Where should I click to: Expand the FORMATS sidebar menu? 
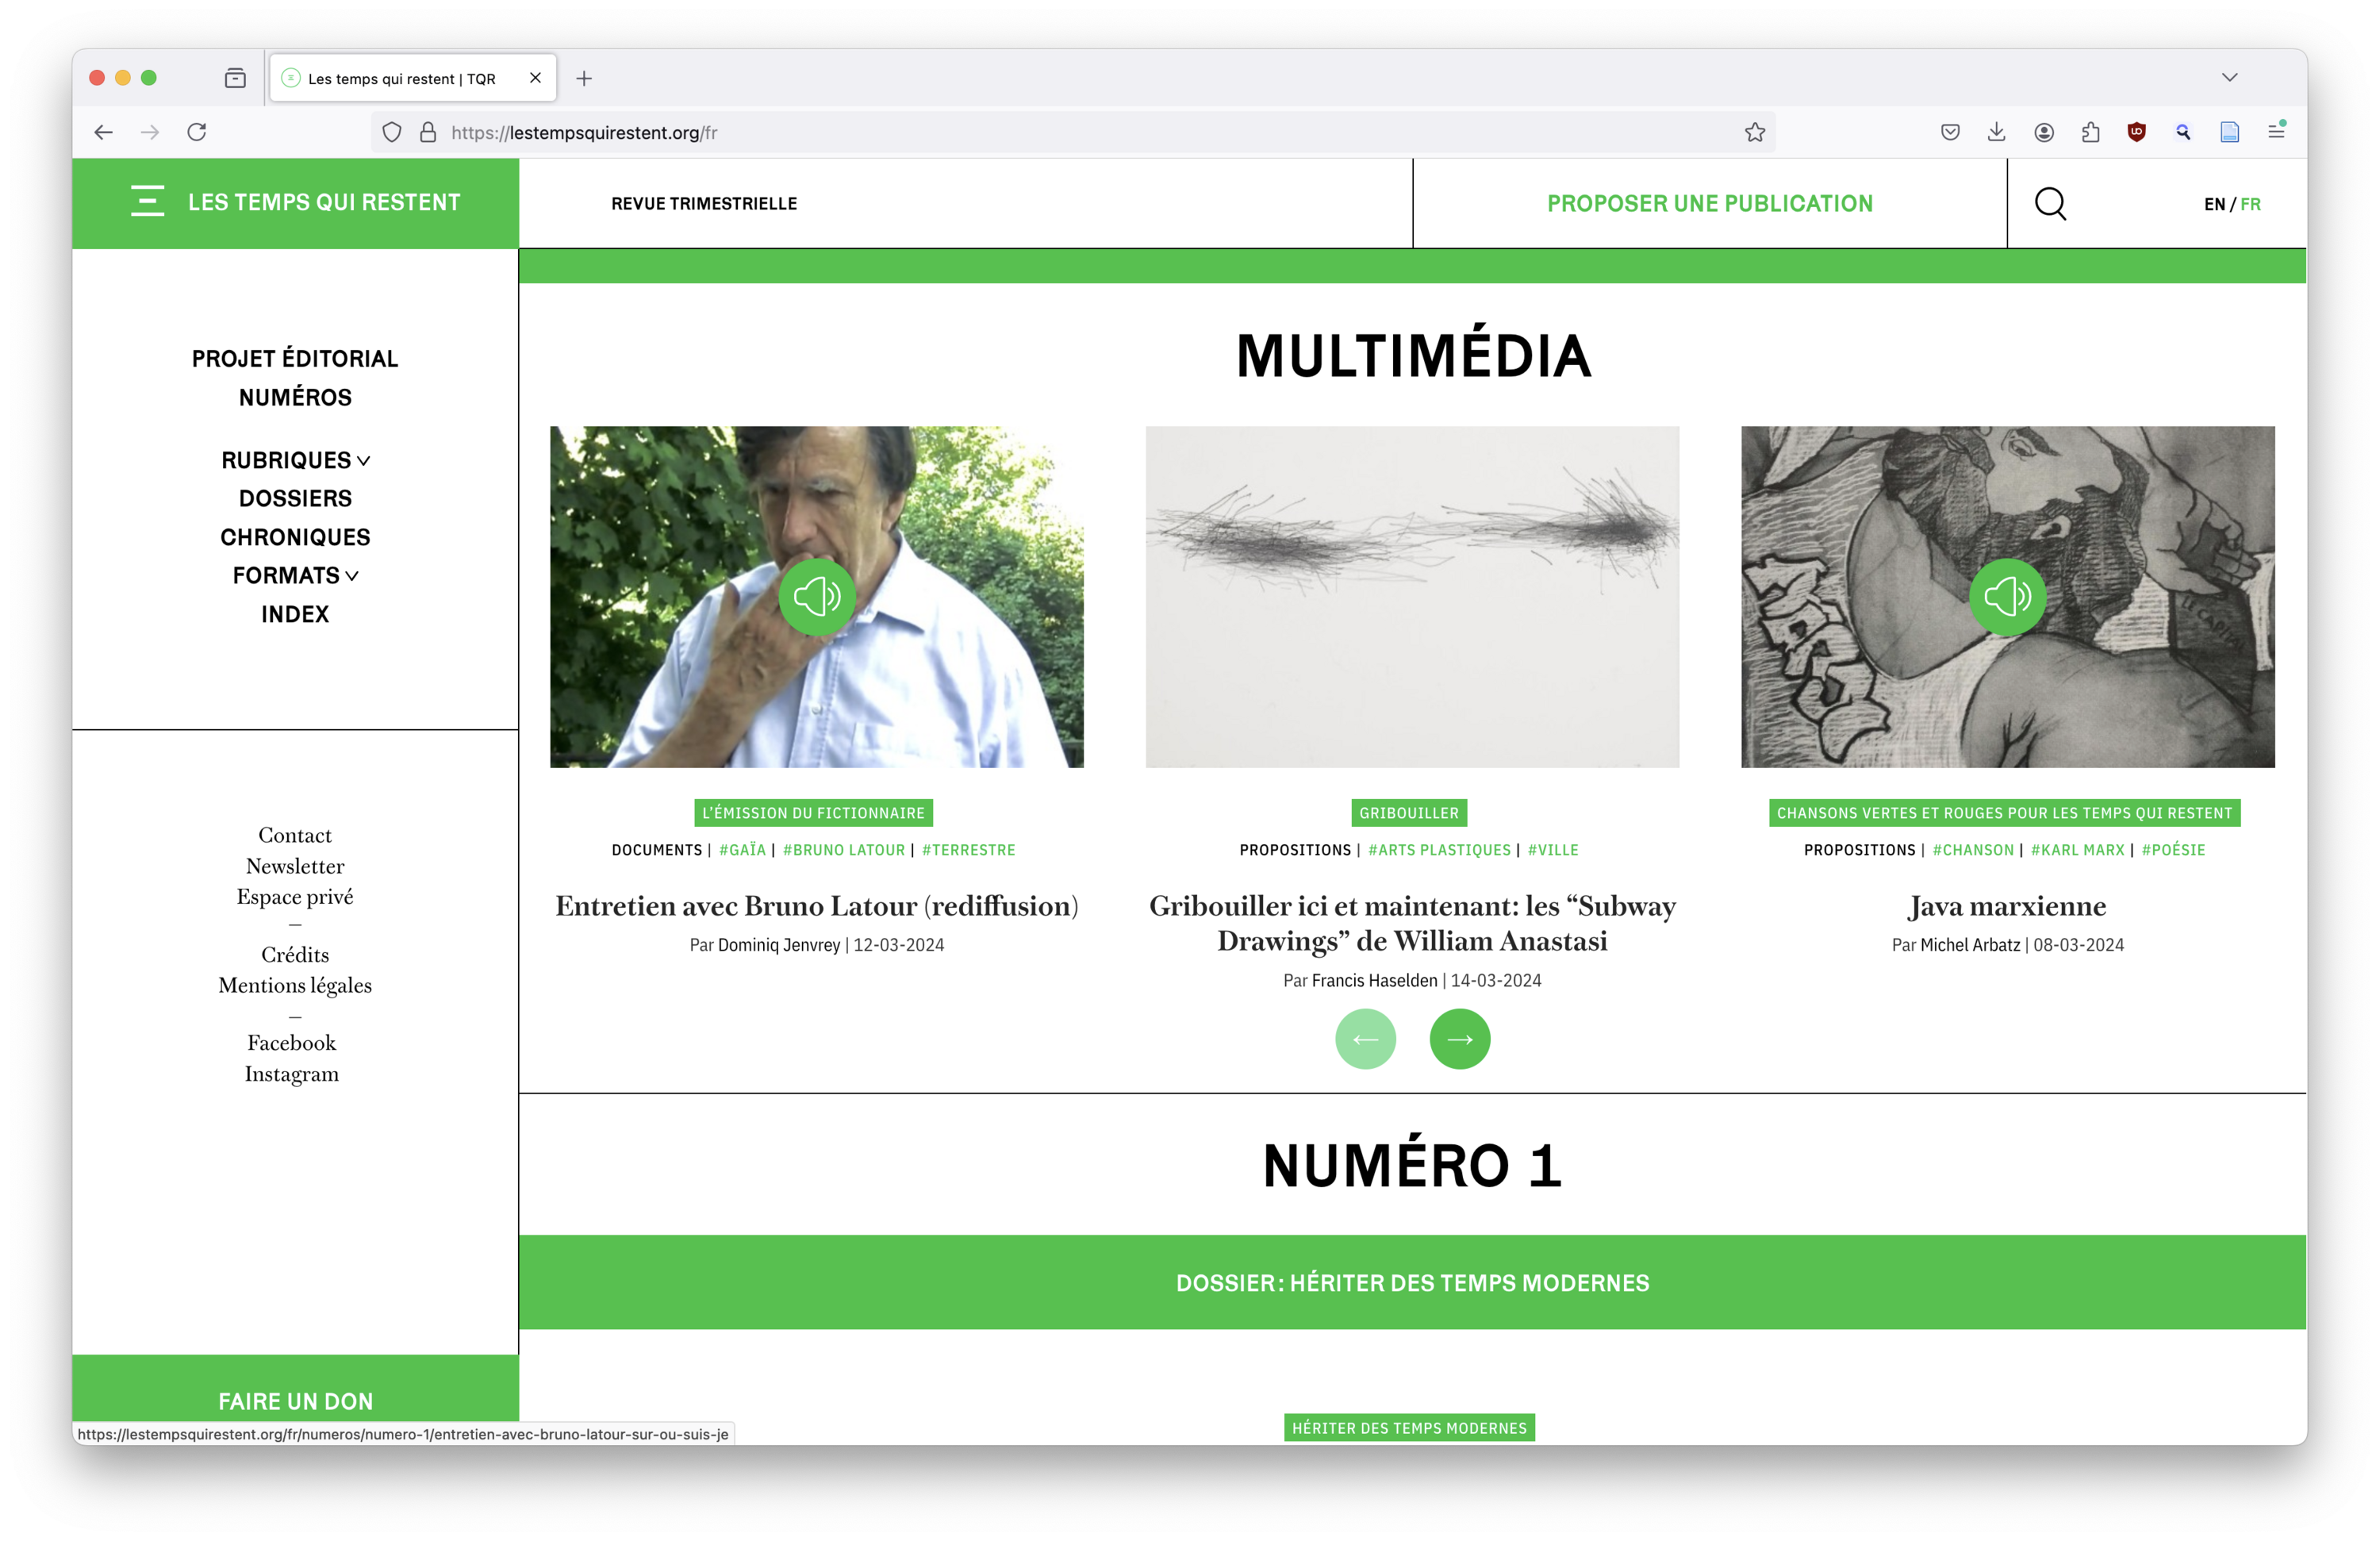pyautogui.click(x=295, y=575)
